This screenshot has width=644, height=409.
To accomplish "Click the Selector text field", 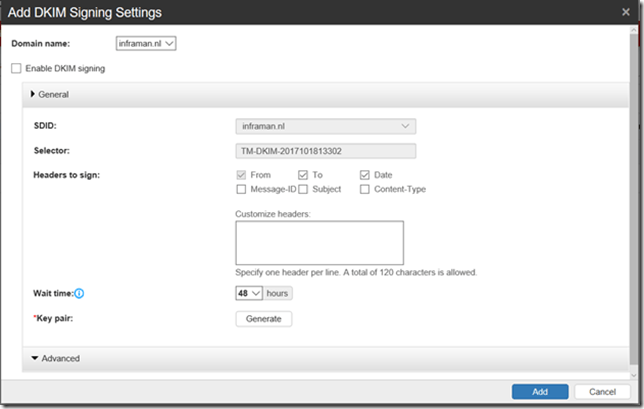I will click(x=325, y=151).
